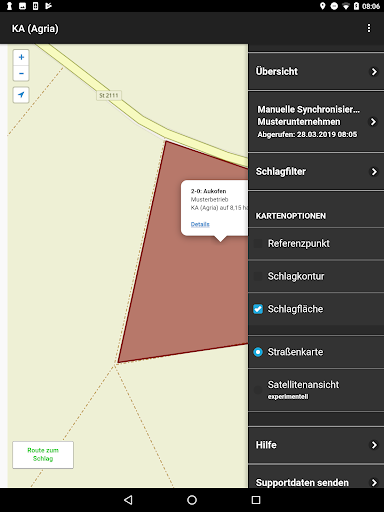Tap the location status bar icon
This screenshot has width=384, height=512.
pos(322,6)
